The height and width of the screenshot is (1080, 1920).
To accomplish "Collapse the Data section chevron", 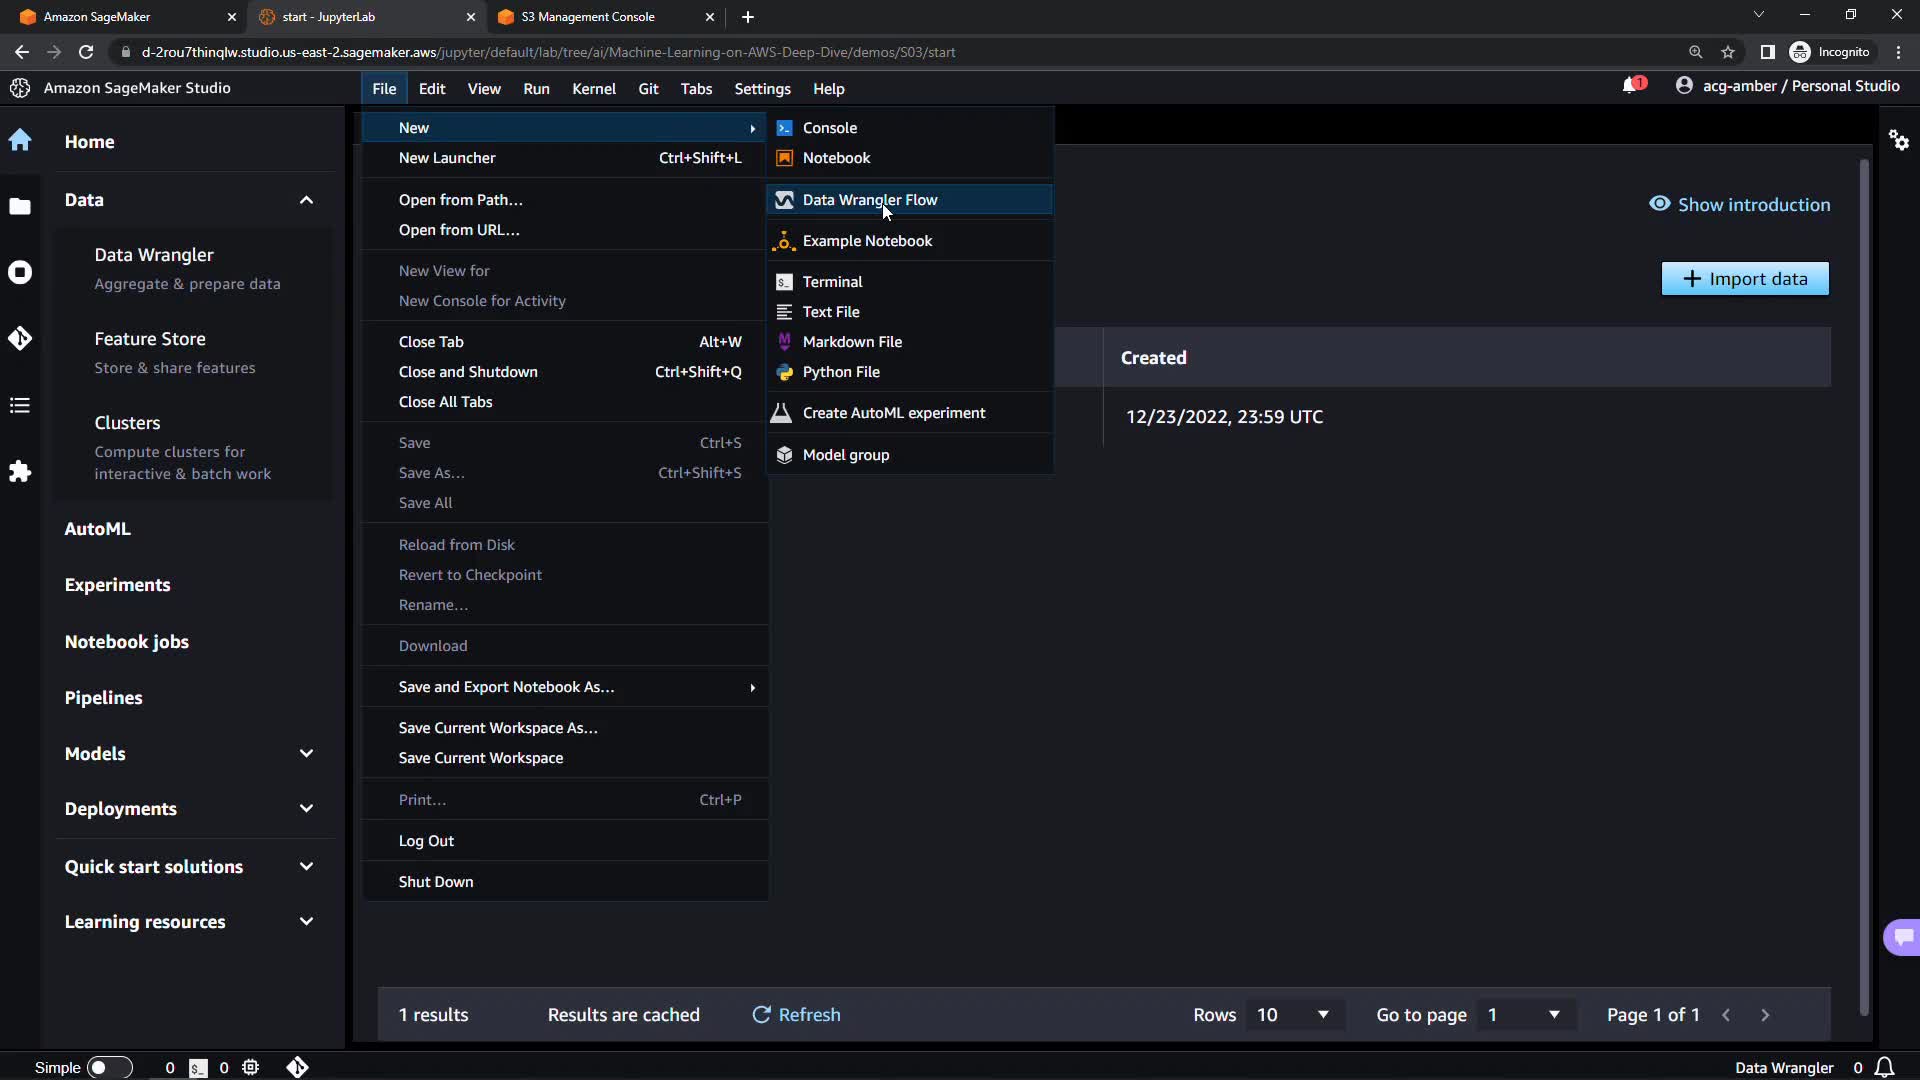I will click(306, 200).
